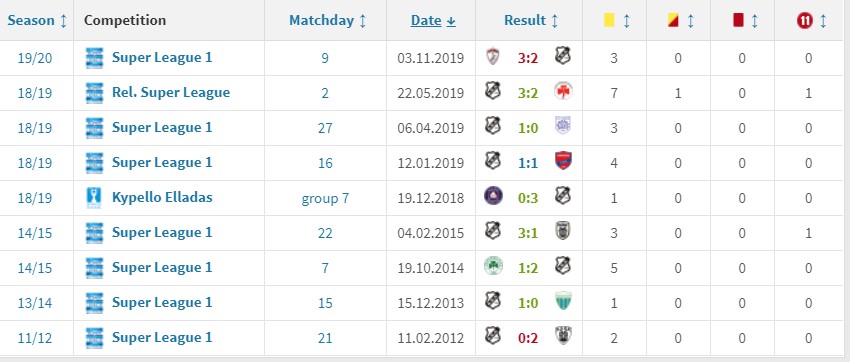
Task: Open matchday 27 link
Action: [x=325, y=128]
